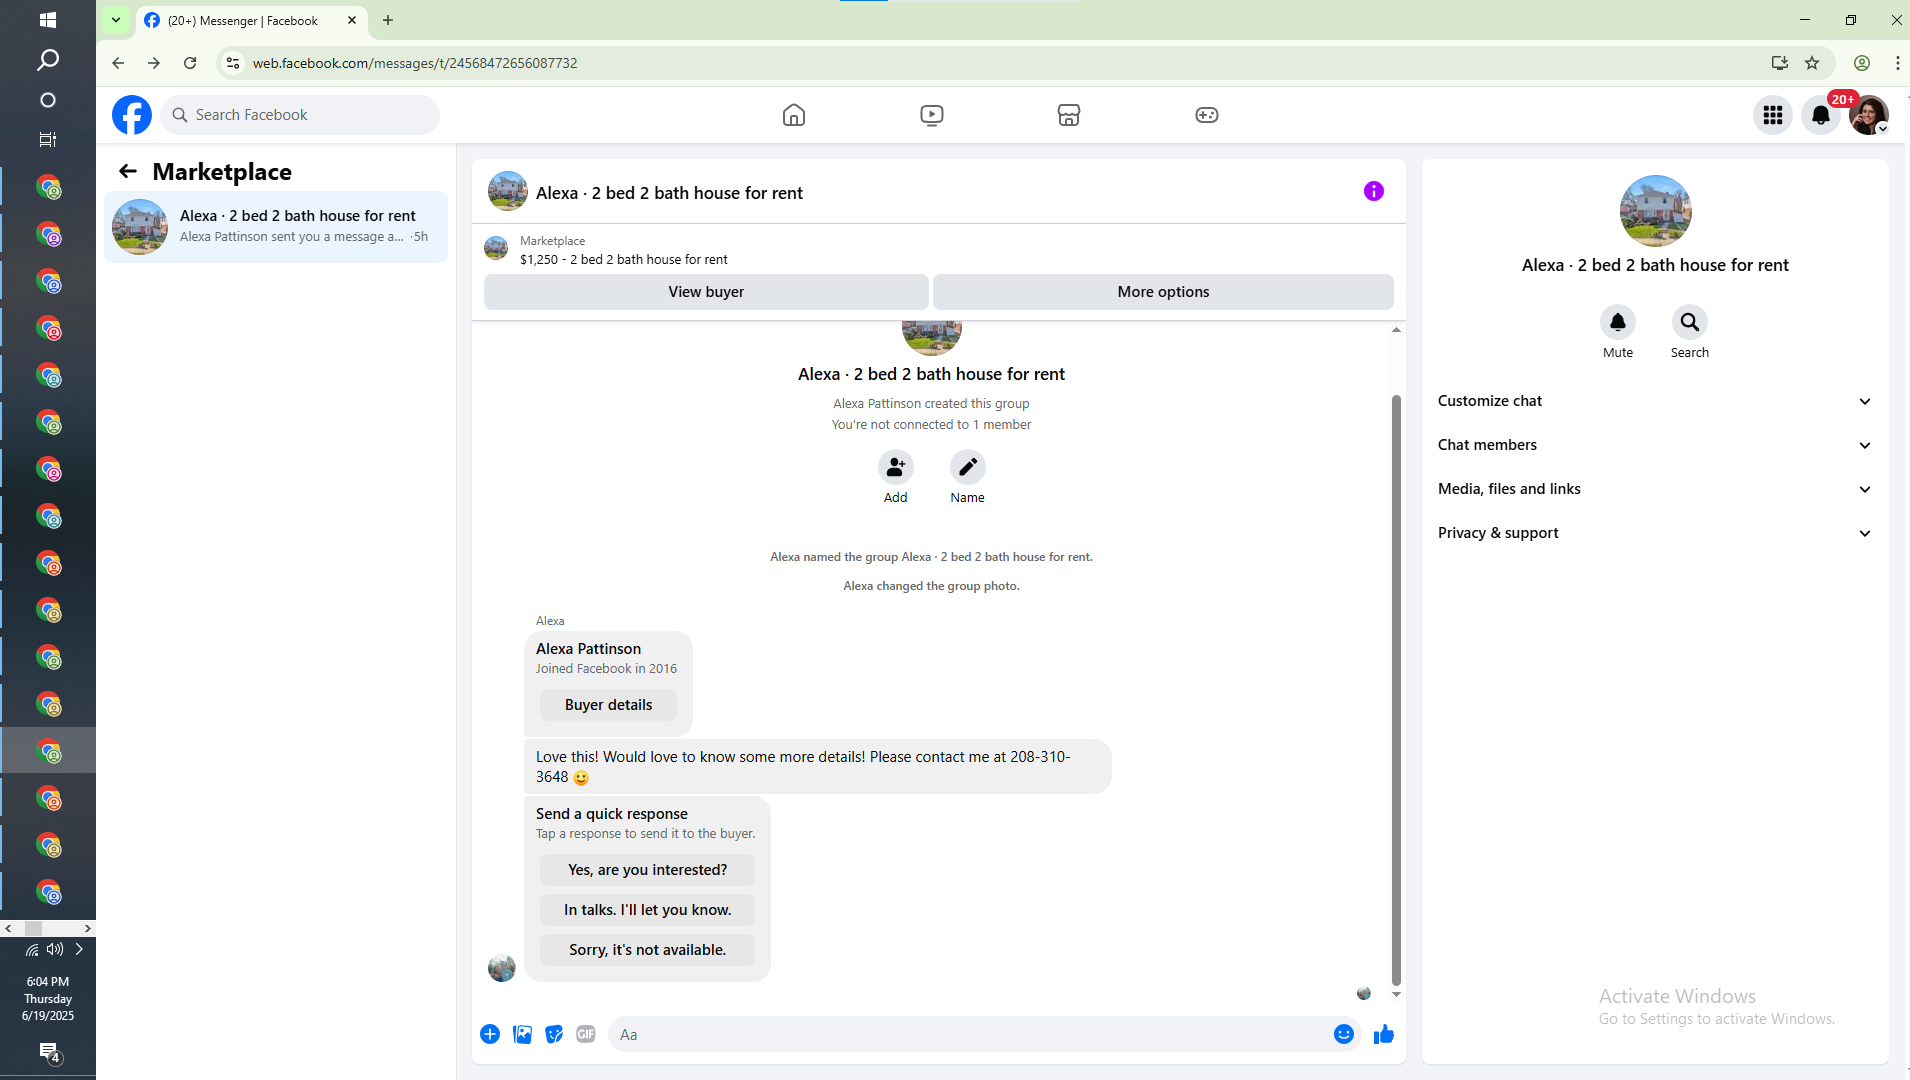Expand Media, files and links section

point(1655,489)
